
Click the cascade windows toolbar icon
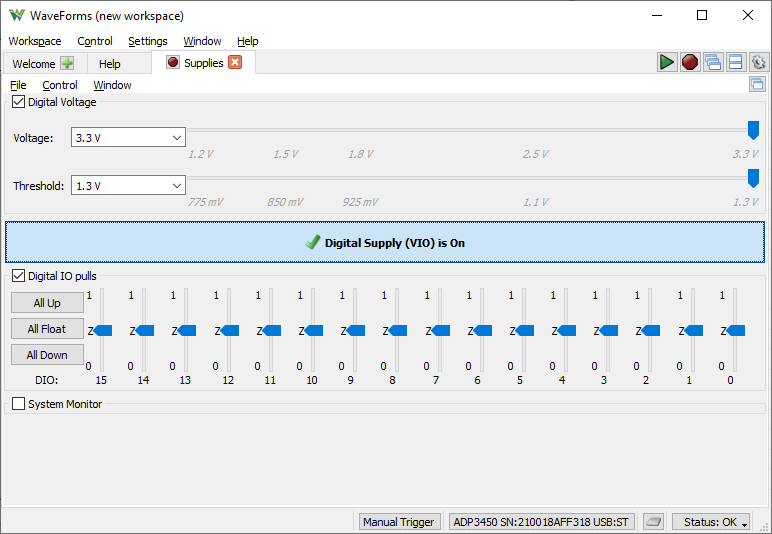(x=712, y=63)
